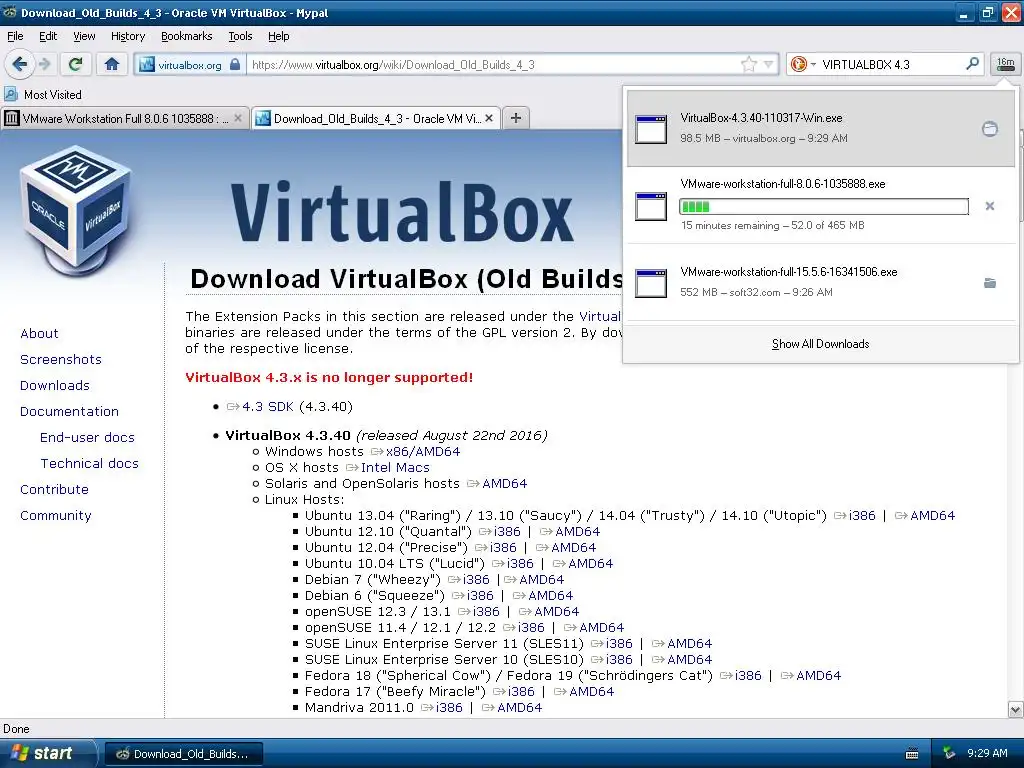Click the 9:29 AM taskbar clock
The height and width of the screenshot is (768, 1024).
click(x=987, y=754)
